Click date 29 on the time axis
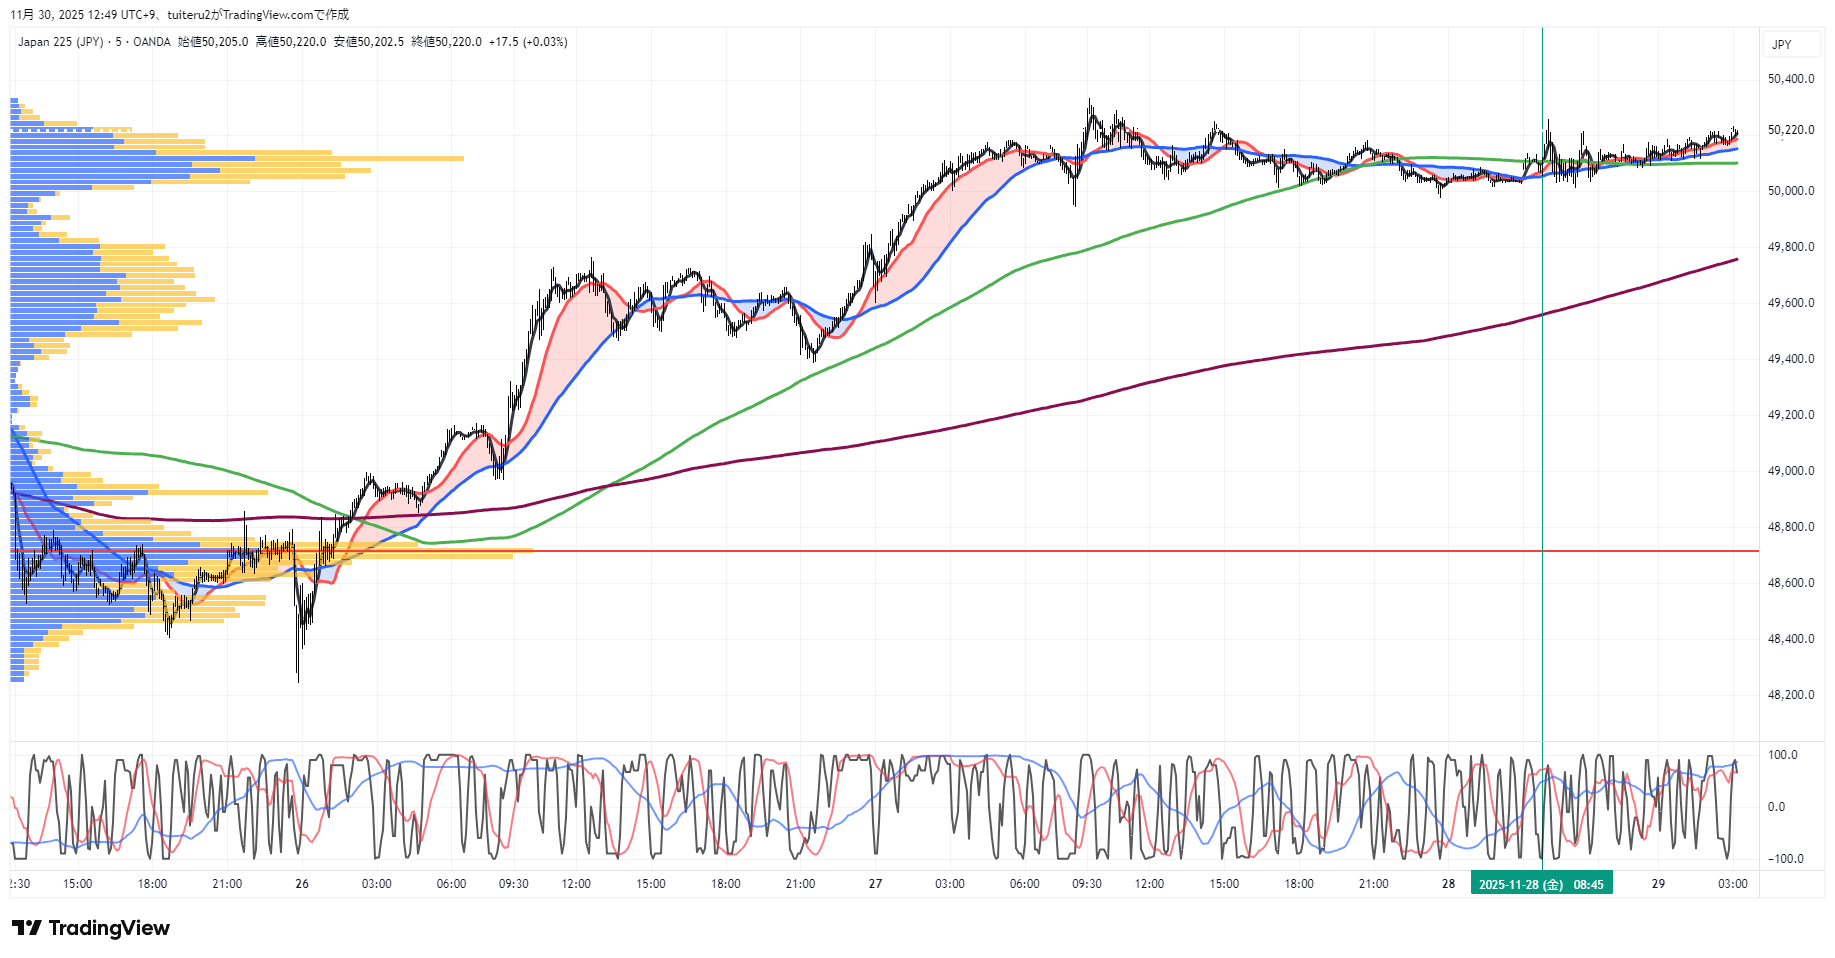 coord(1658,884)
